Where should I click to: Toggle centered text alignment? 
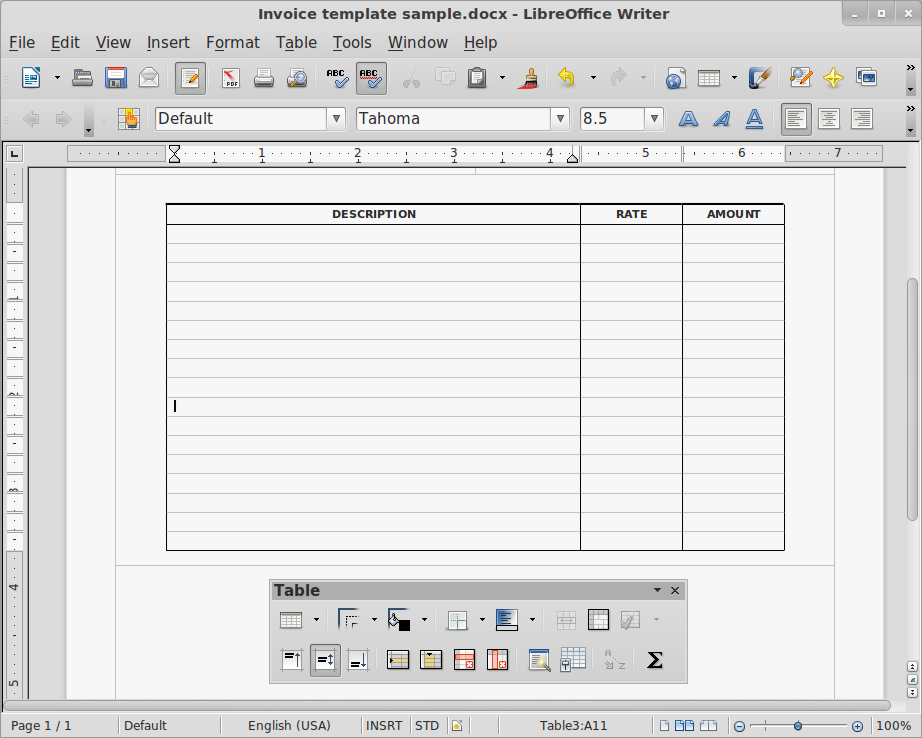coord(829,119)
